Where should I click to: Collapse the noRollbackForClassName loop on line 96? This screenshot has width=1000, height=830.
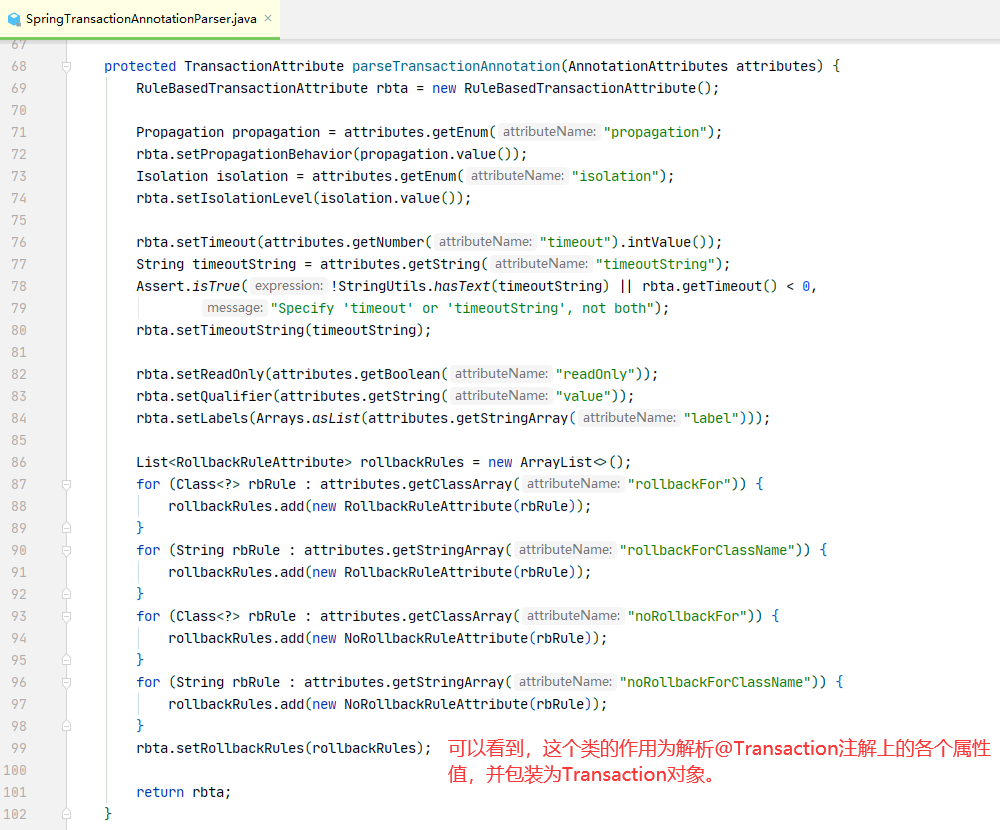pyautogui.click(x=66, y=682)
